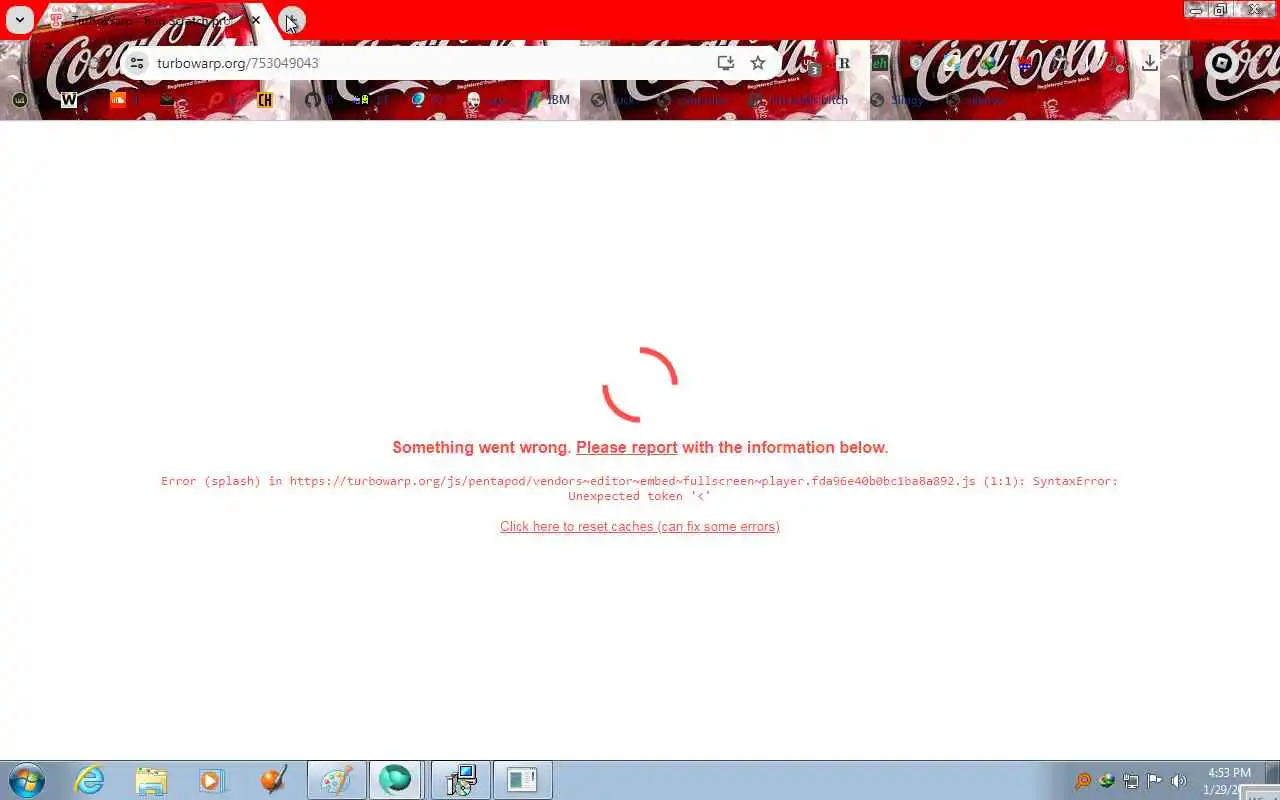
Task: Click the SyntaxError splash error message text
Action: [640, 488]
